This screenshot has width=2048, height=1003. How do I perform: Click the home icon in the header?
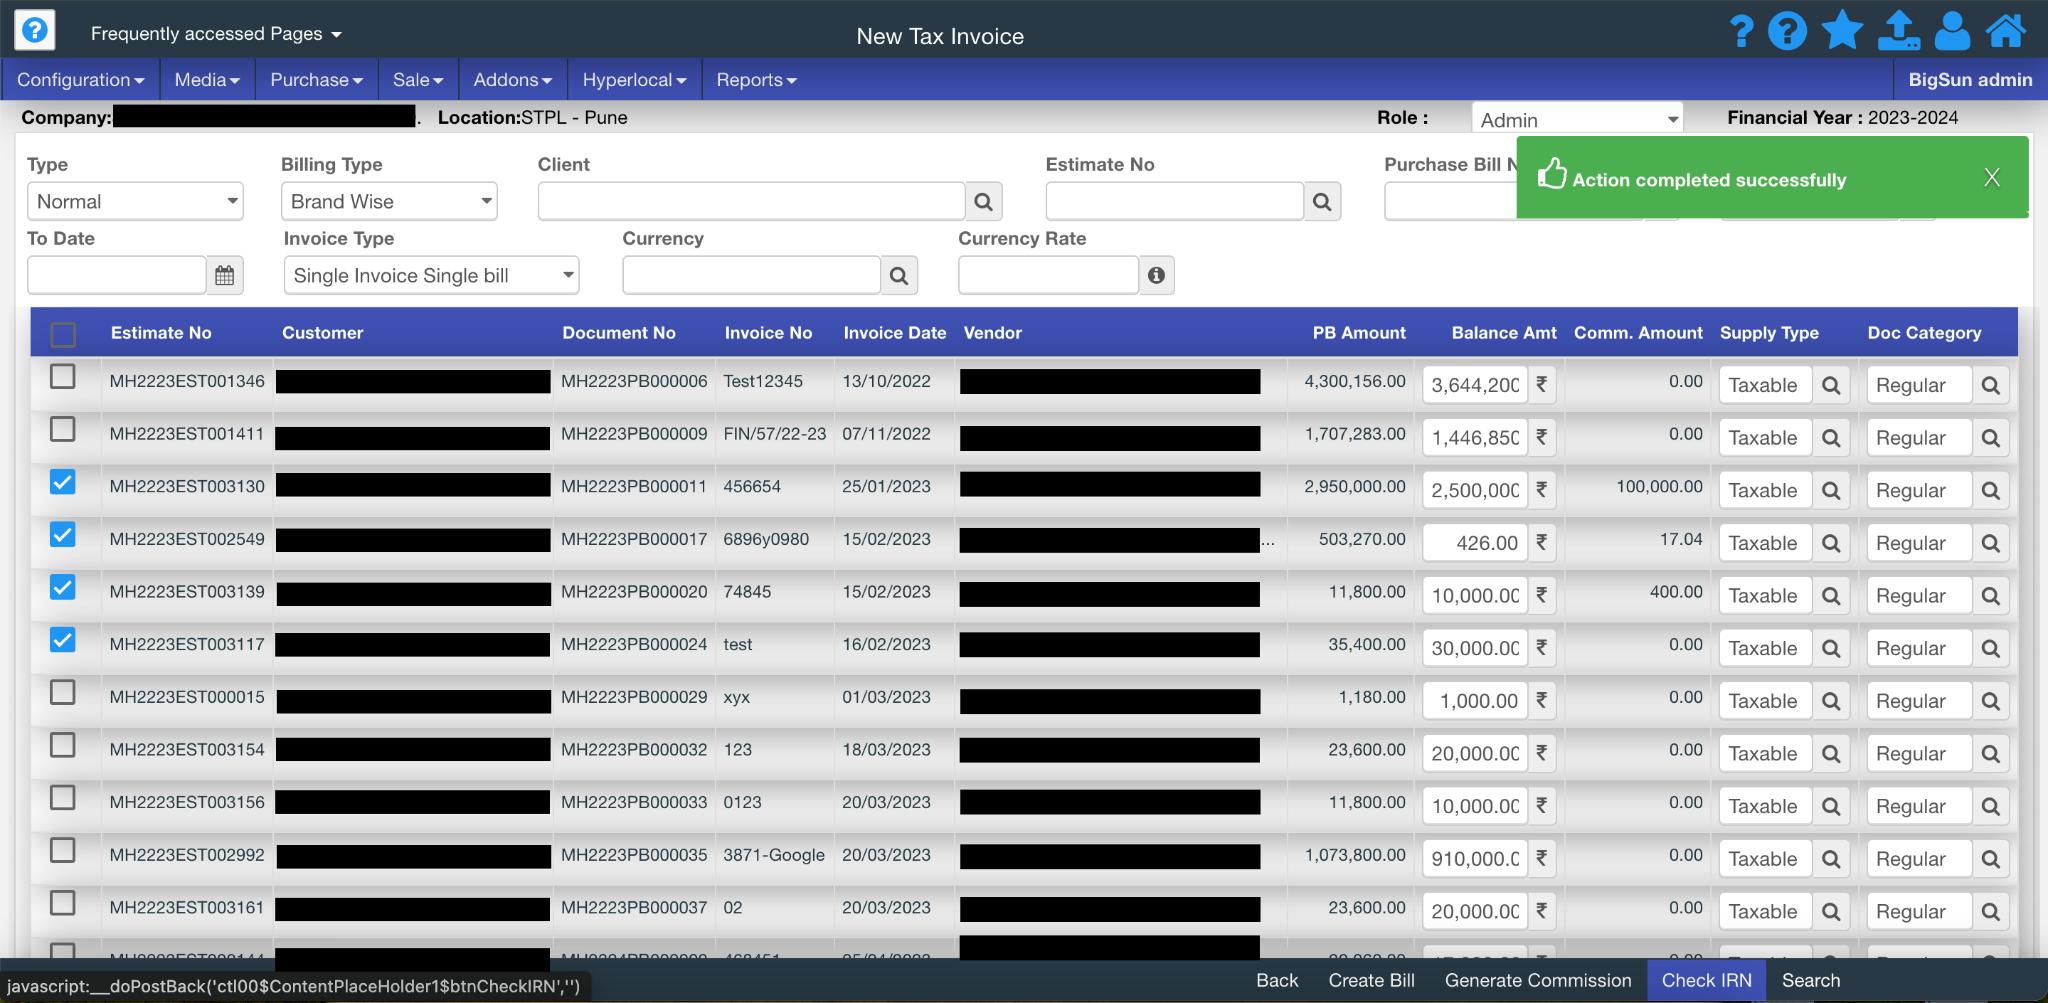pyautogui.click(x=2005, y=32)
